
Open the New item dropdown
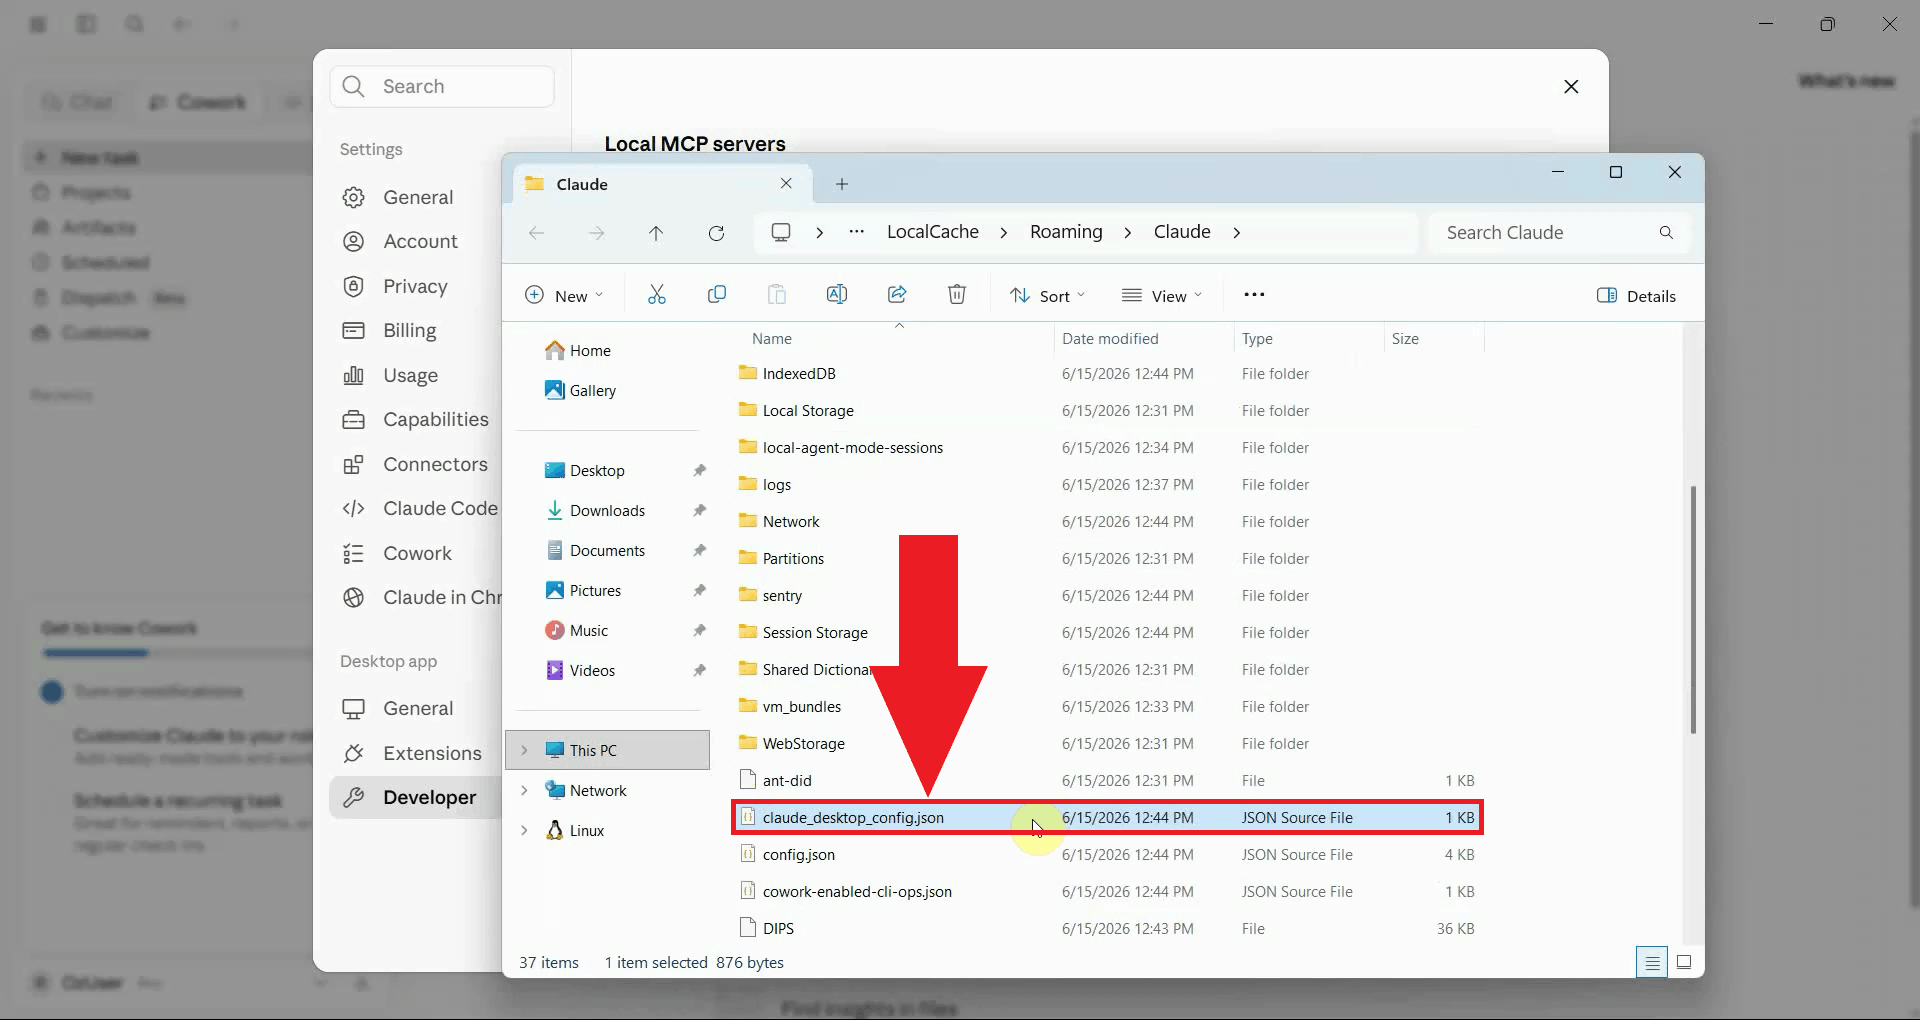pyautogui.click(x=564, y=295)
